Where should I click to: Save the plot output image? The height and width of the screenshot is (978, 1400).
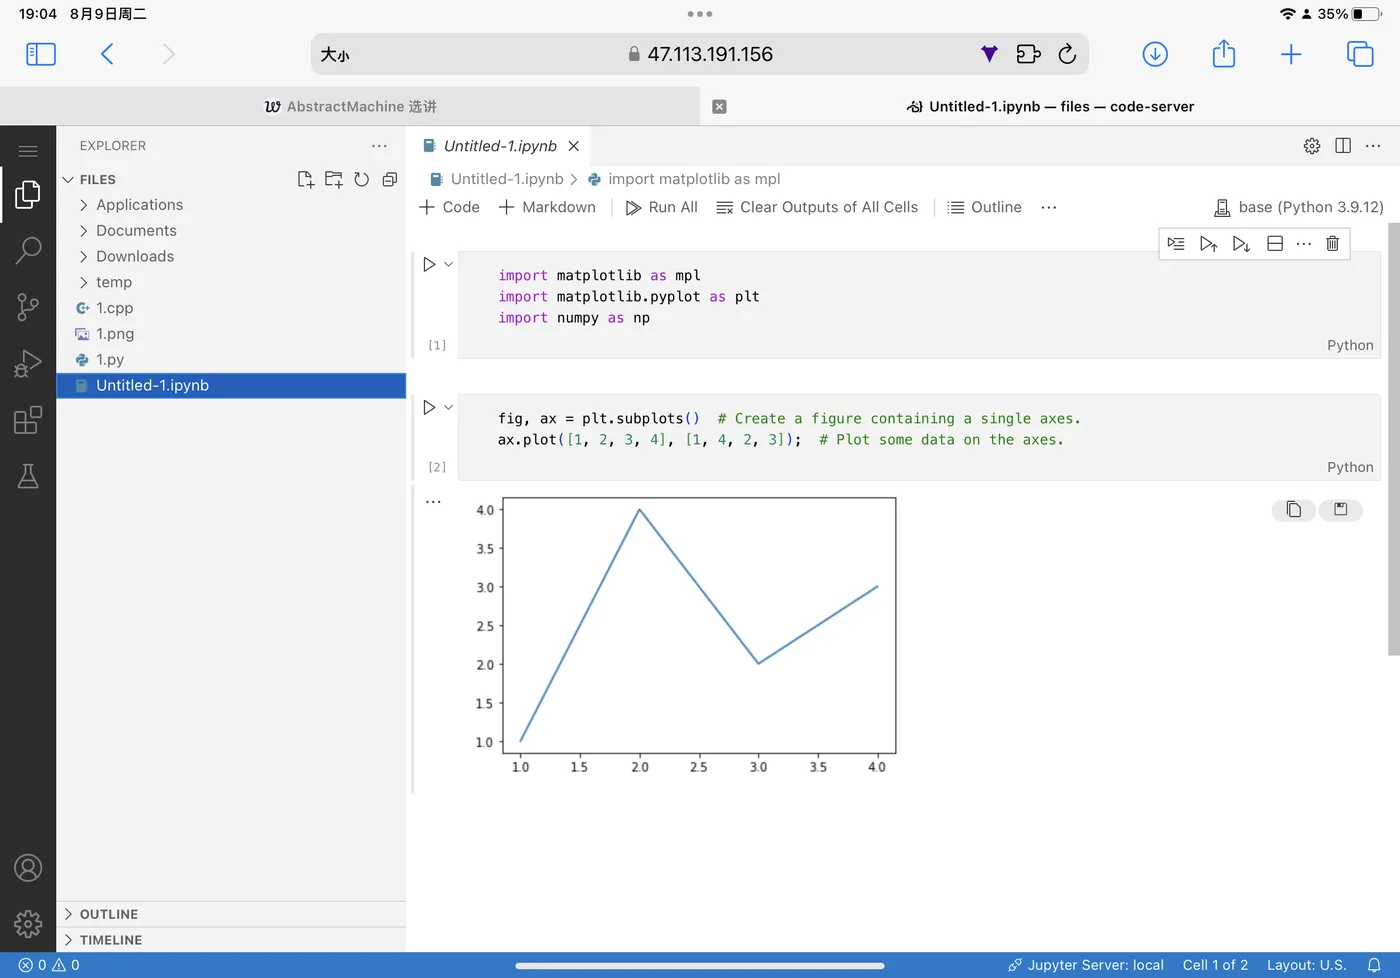1341,510
